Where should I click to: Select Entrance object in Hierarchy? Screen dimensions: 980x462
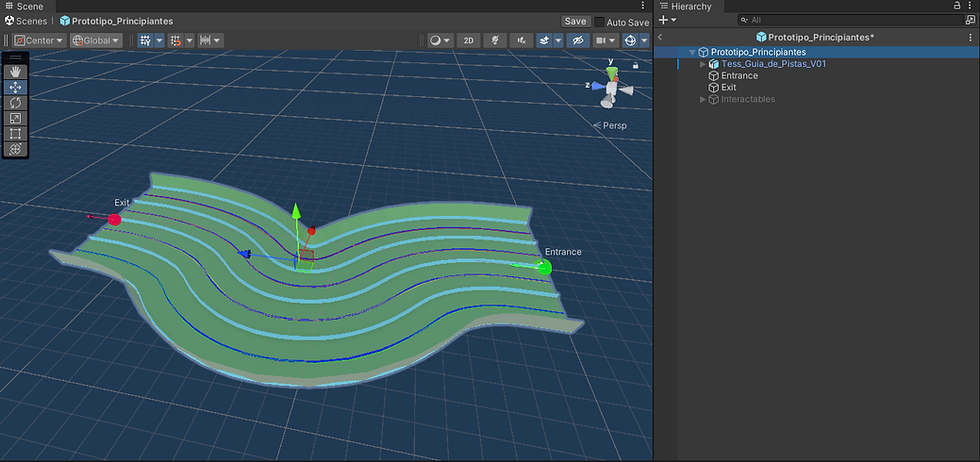point(739,76)
